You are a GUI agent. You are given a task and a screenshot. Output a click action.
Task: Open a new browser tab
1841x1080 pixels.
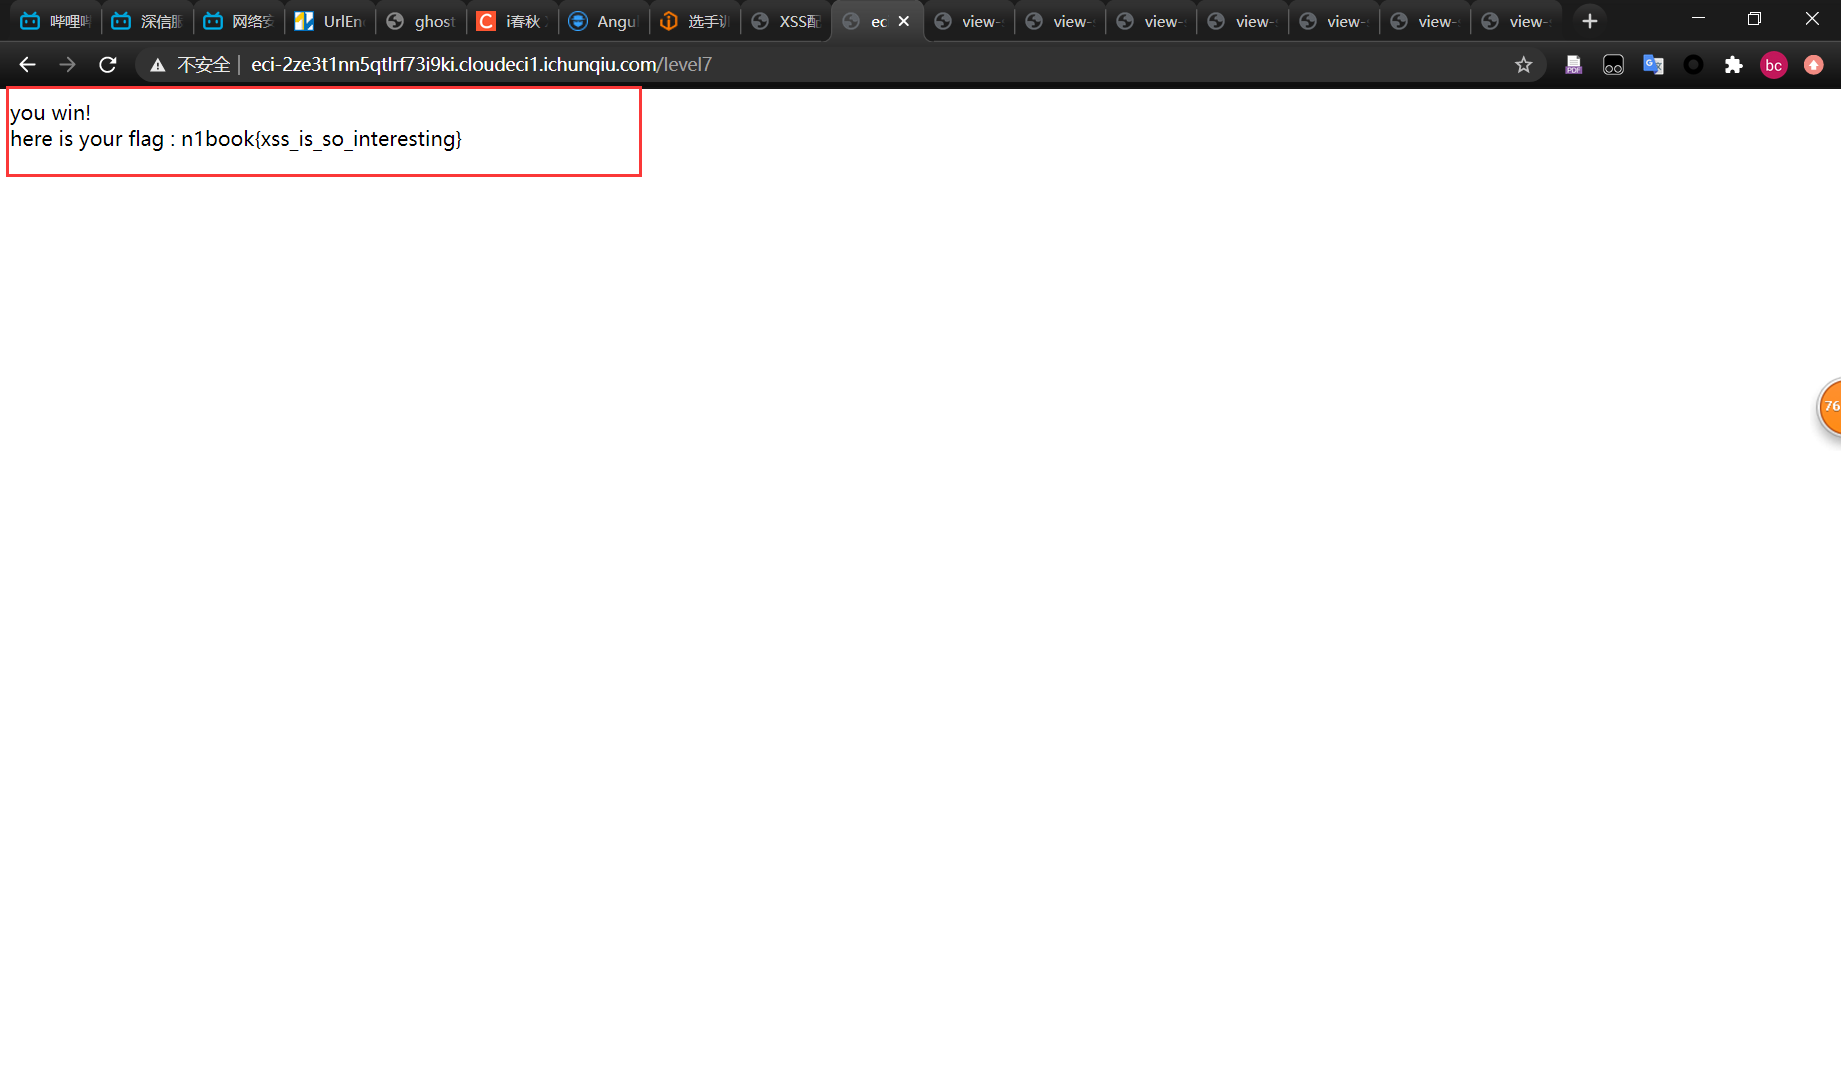click(x=1589, y=21)
